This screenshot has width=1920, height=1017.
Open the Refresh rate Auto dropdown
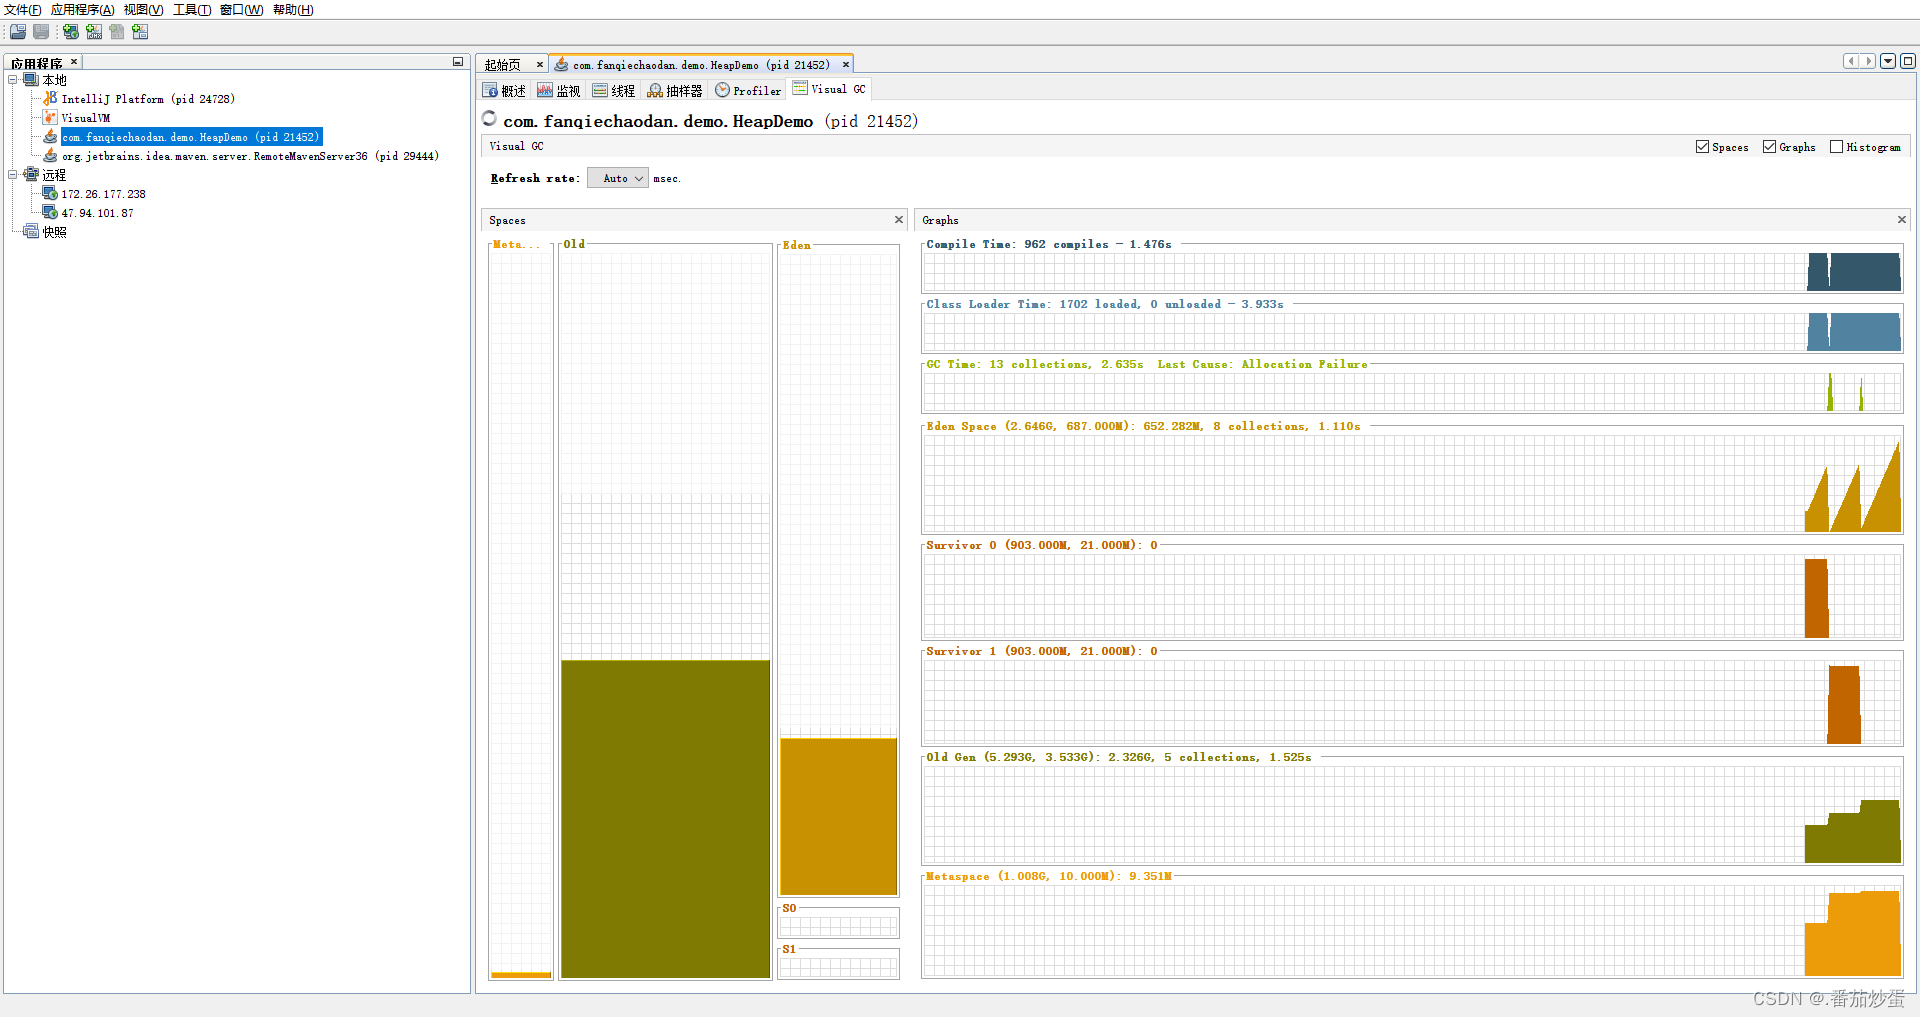(x=618, y=178)
